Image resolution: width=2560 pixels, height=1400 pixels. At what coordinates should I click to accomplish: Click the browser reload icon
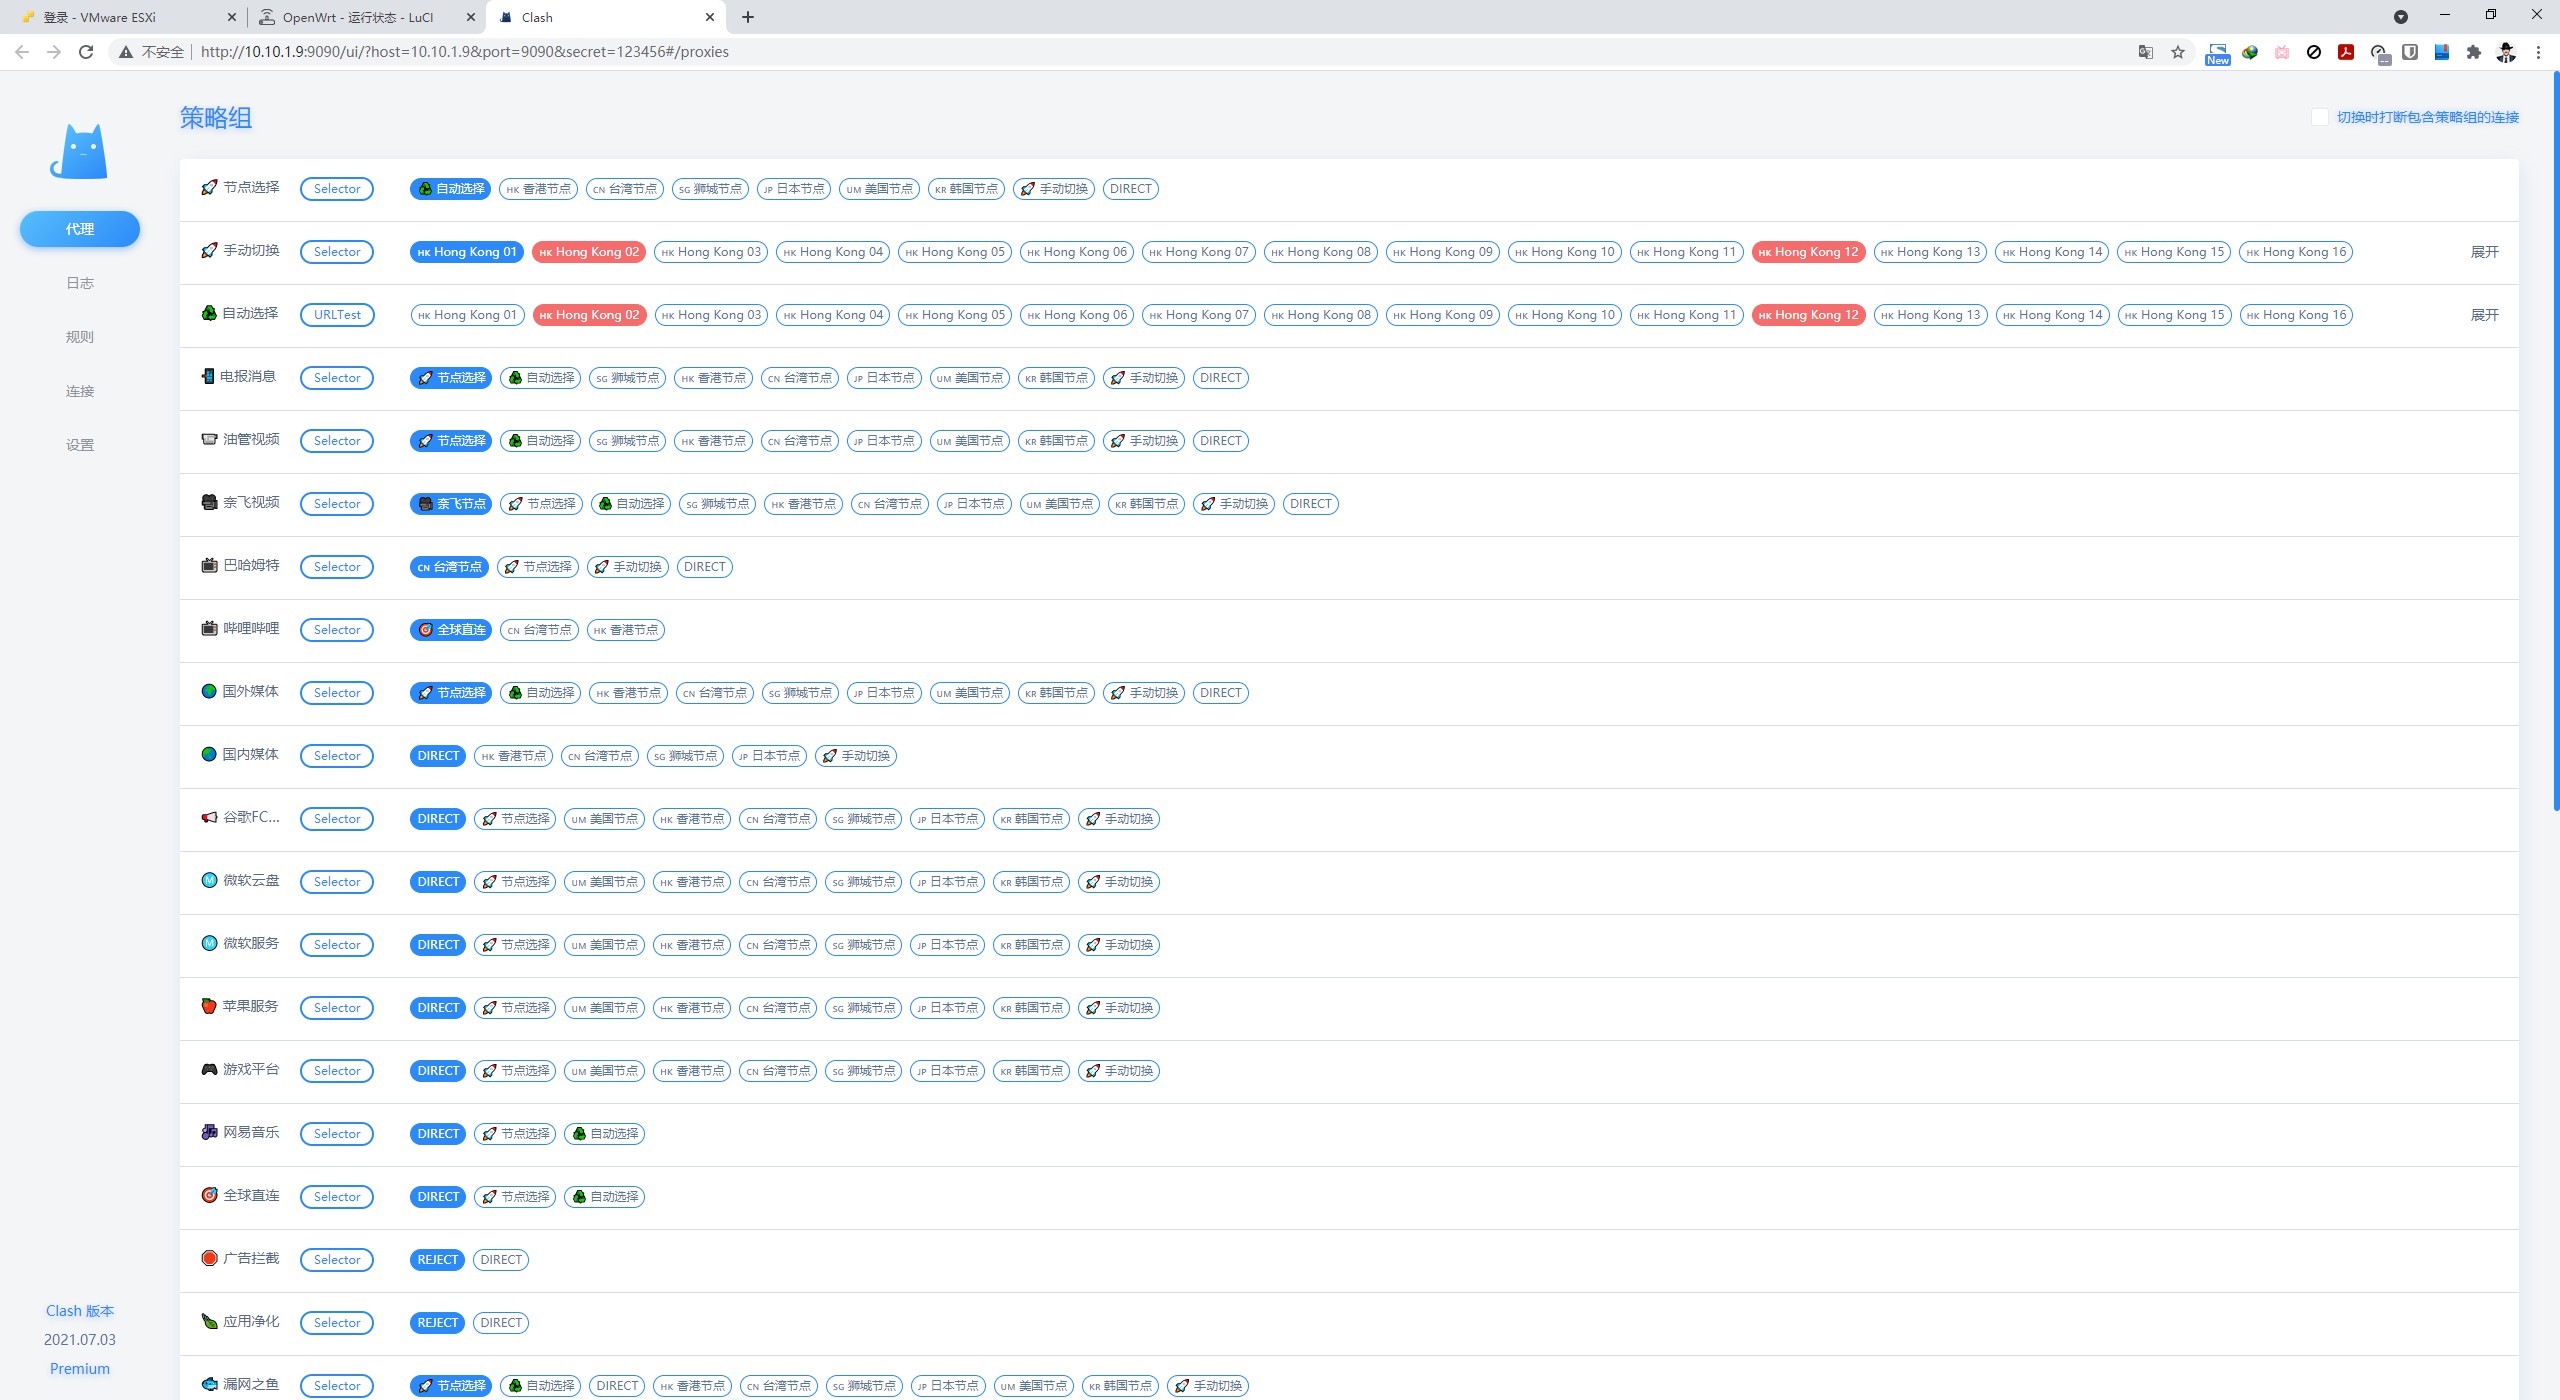coord(86,52)
